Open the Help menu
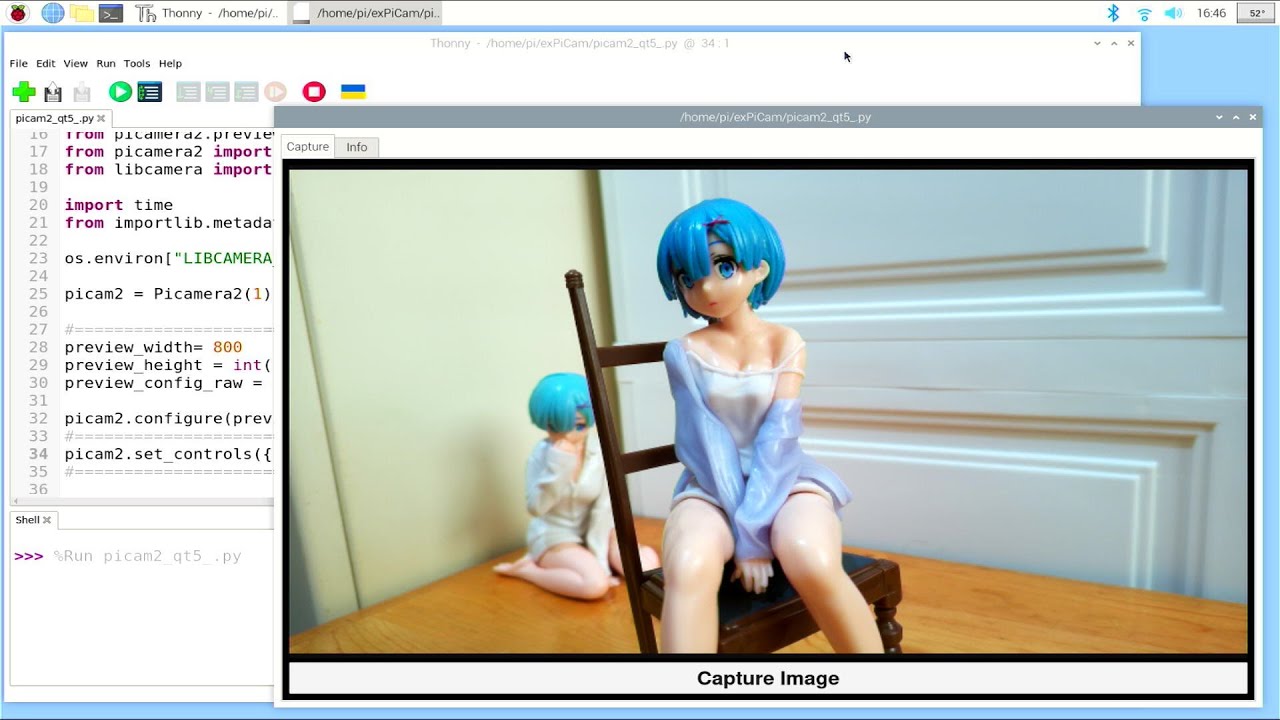The image size is (1280, 720). click(170, 63)
